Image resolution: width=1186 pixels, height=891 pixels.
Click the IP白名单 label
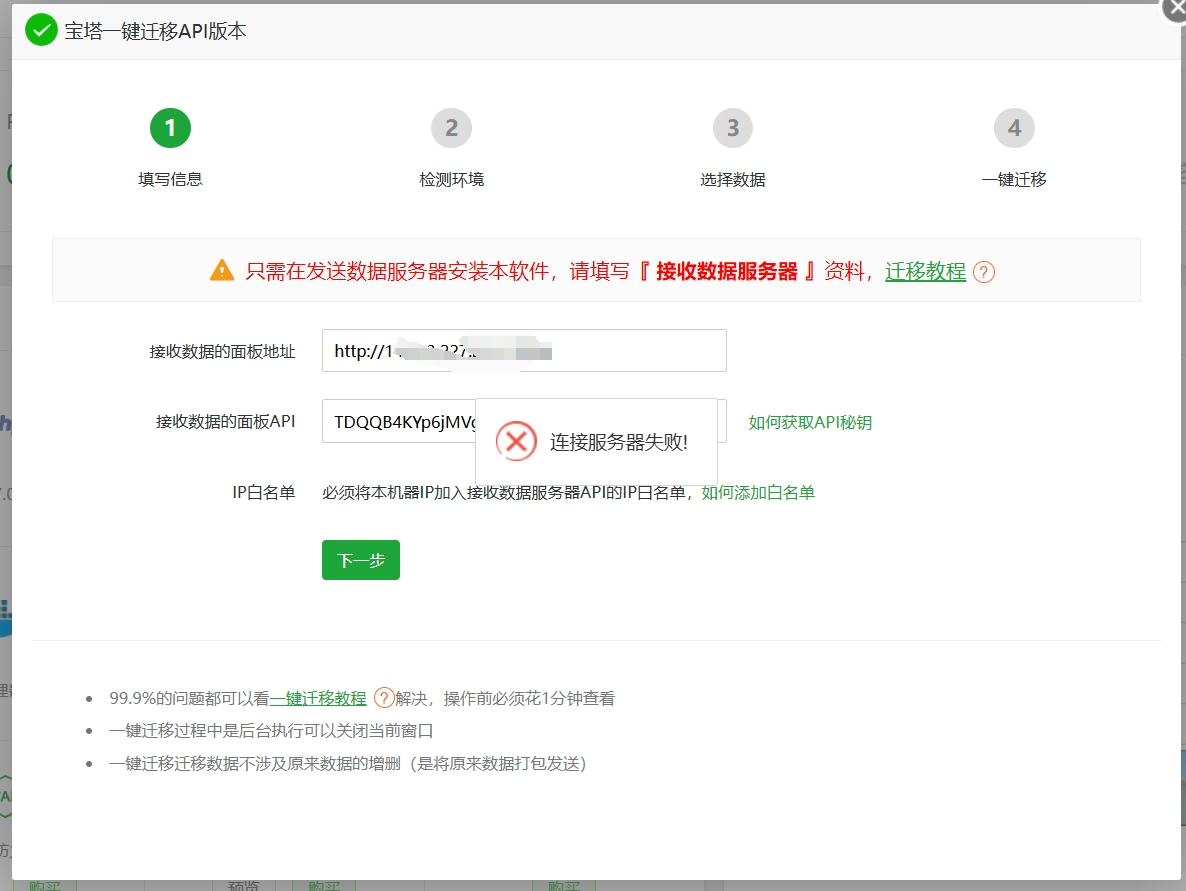(263, 492)
